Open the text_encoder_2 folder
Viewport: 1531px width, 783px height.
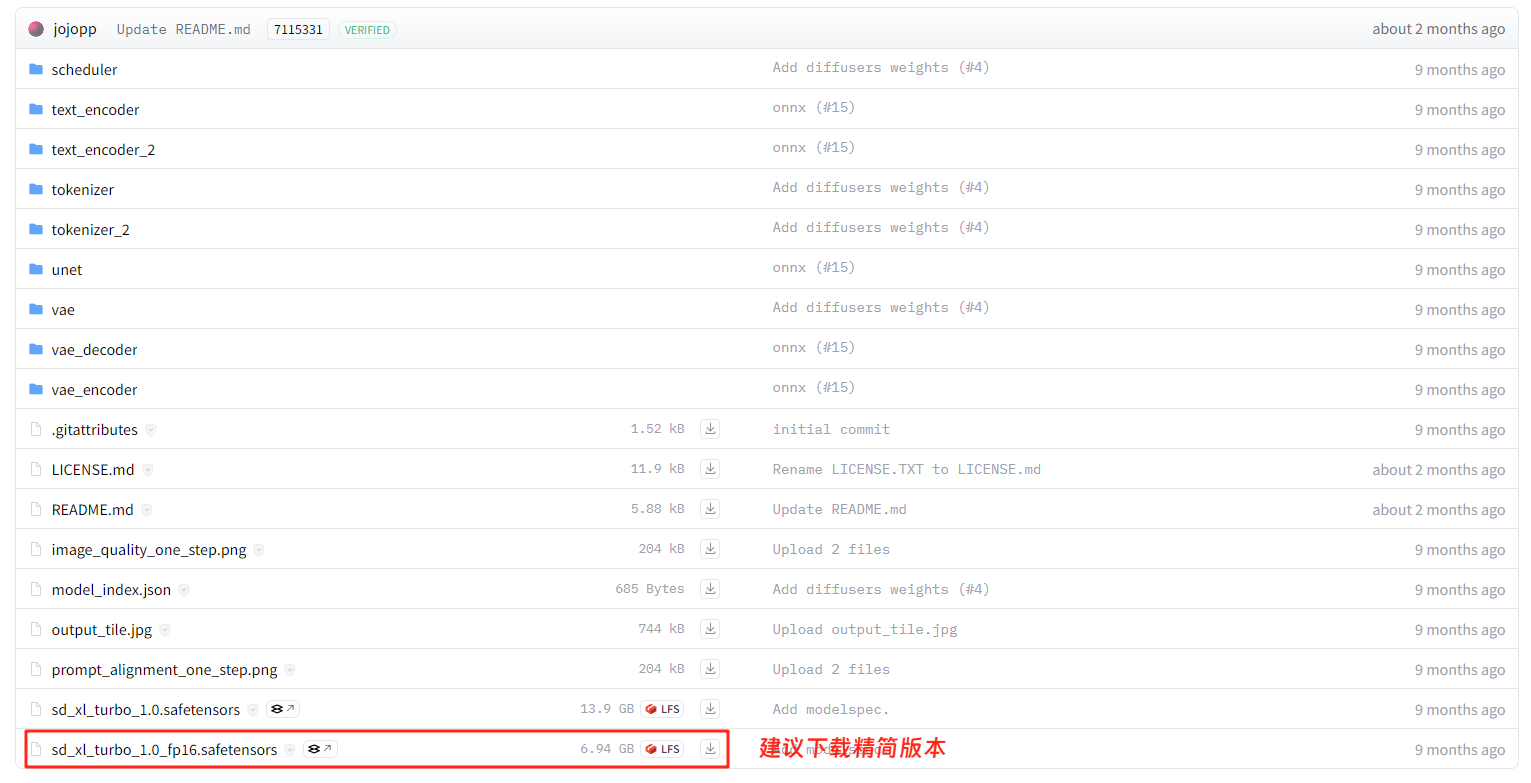[x=103, y=149]
